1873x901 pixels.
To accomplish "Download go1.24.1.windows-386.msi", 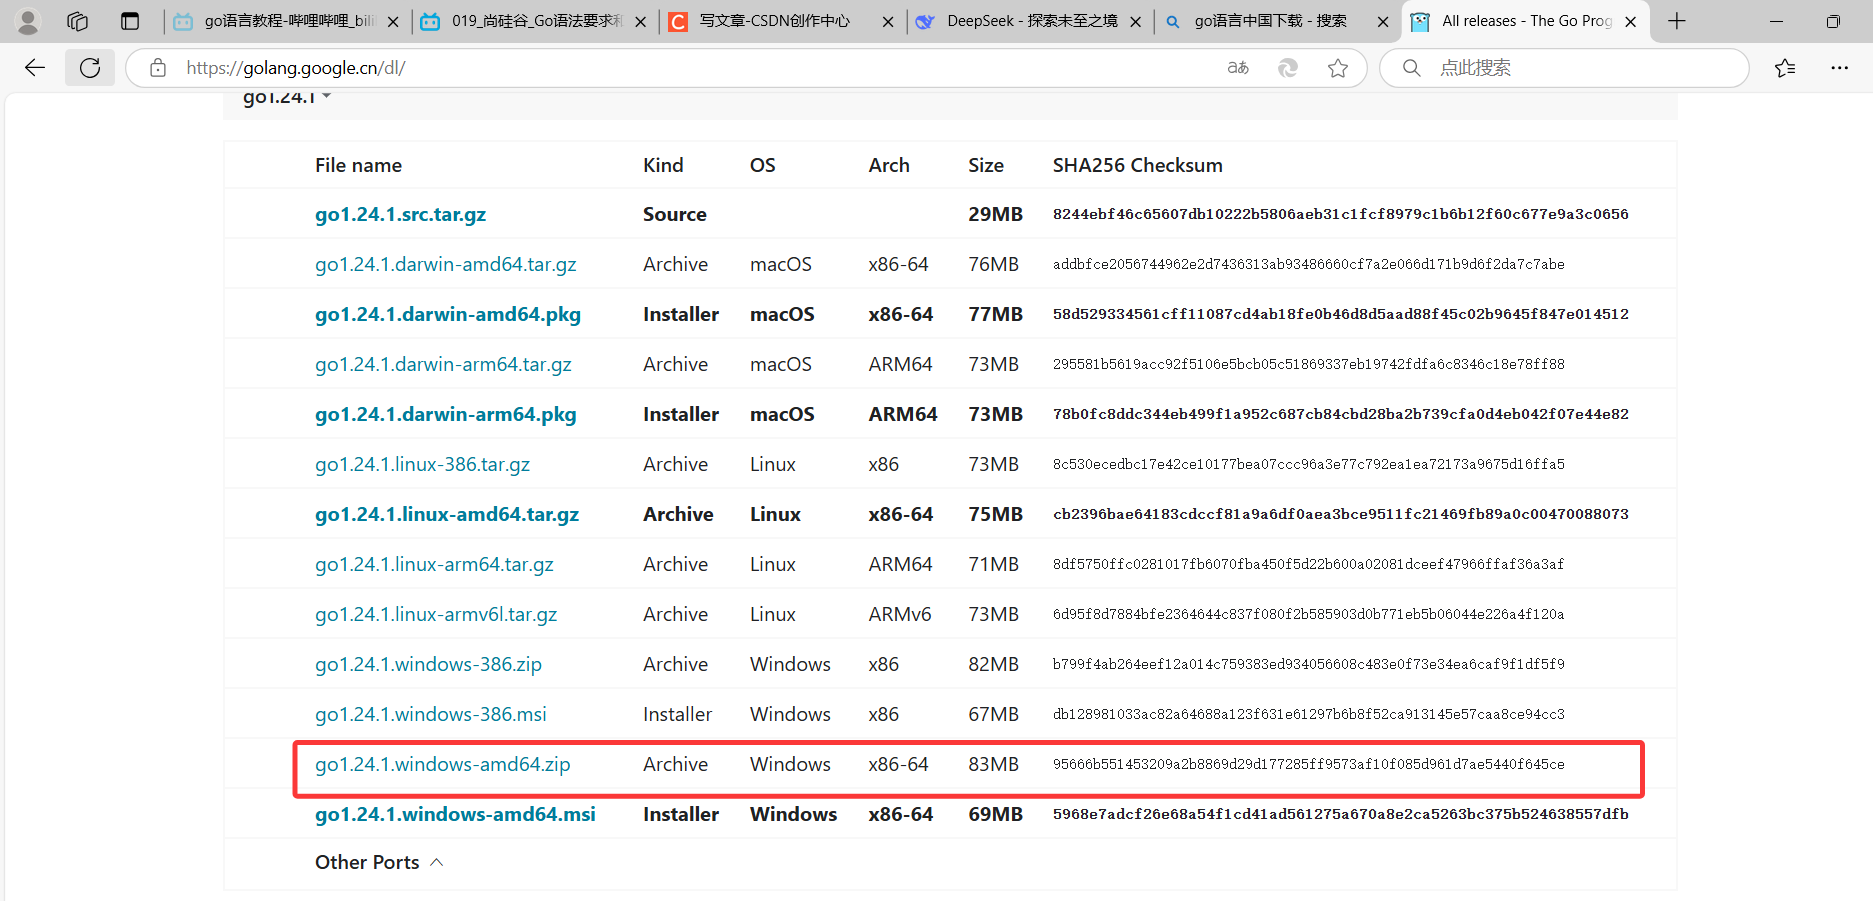I will (431, 714).
